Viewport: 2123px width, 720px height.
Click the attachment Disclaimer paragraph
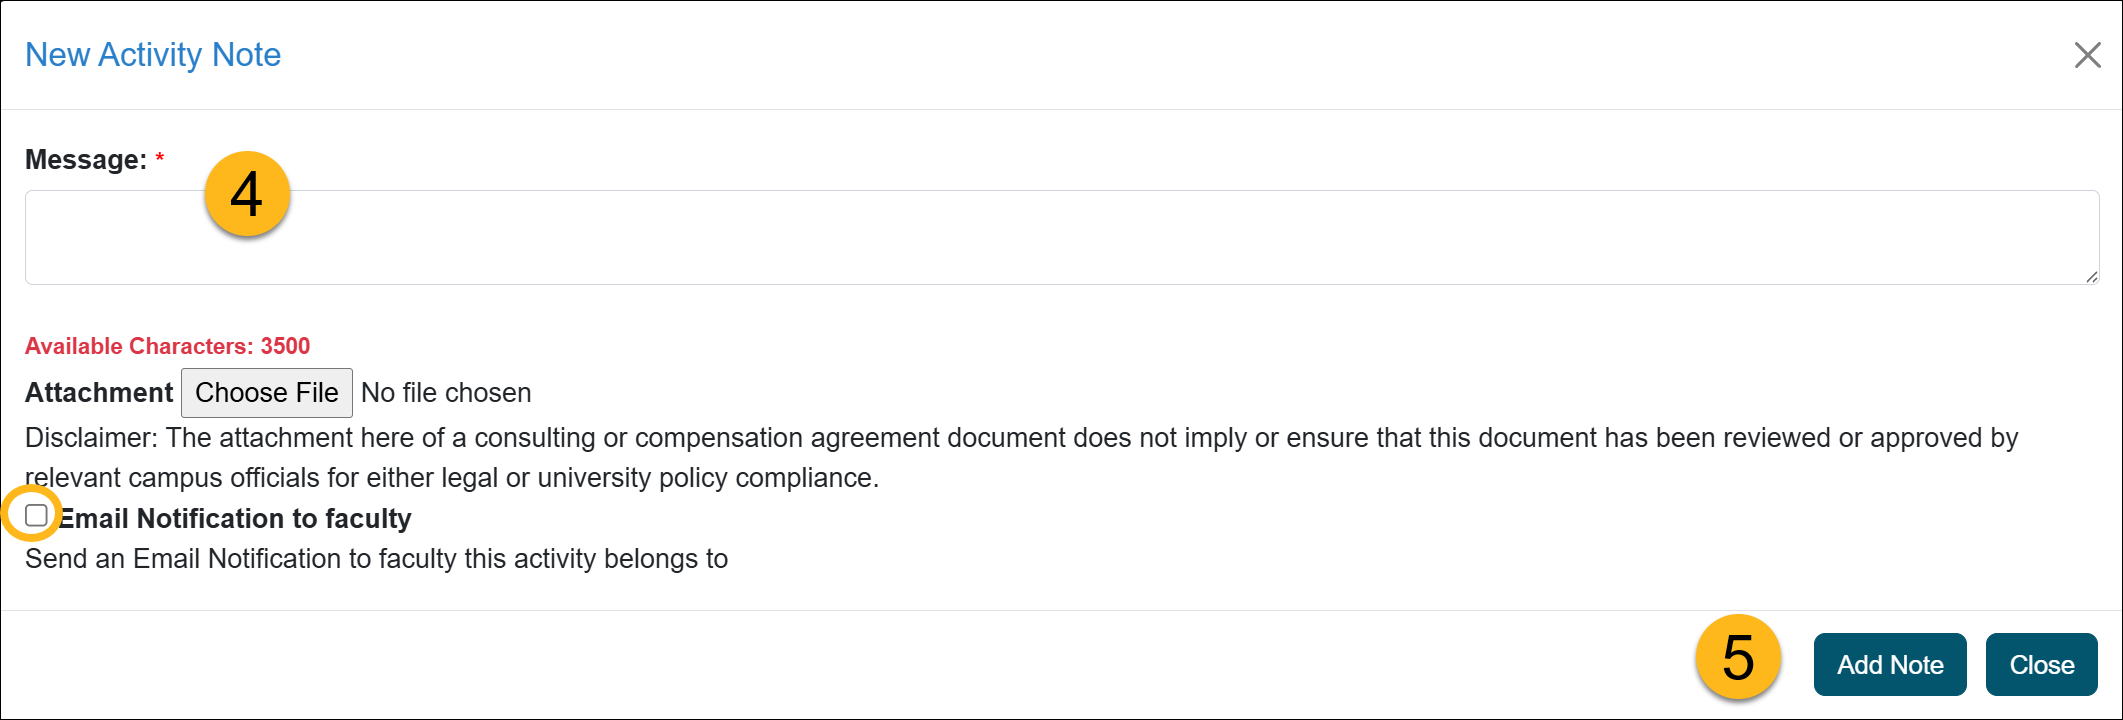1020,438
